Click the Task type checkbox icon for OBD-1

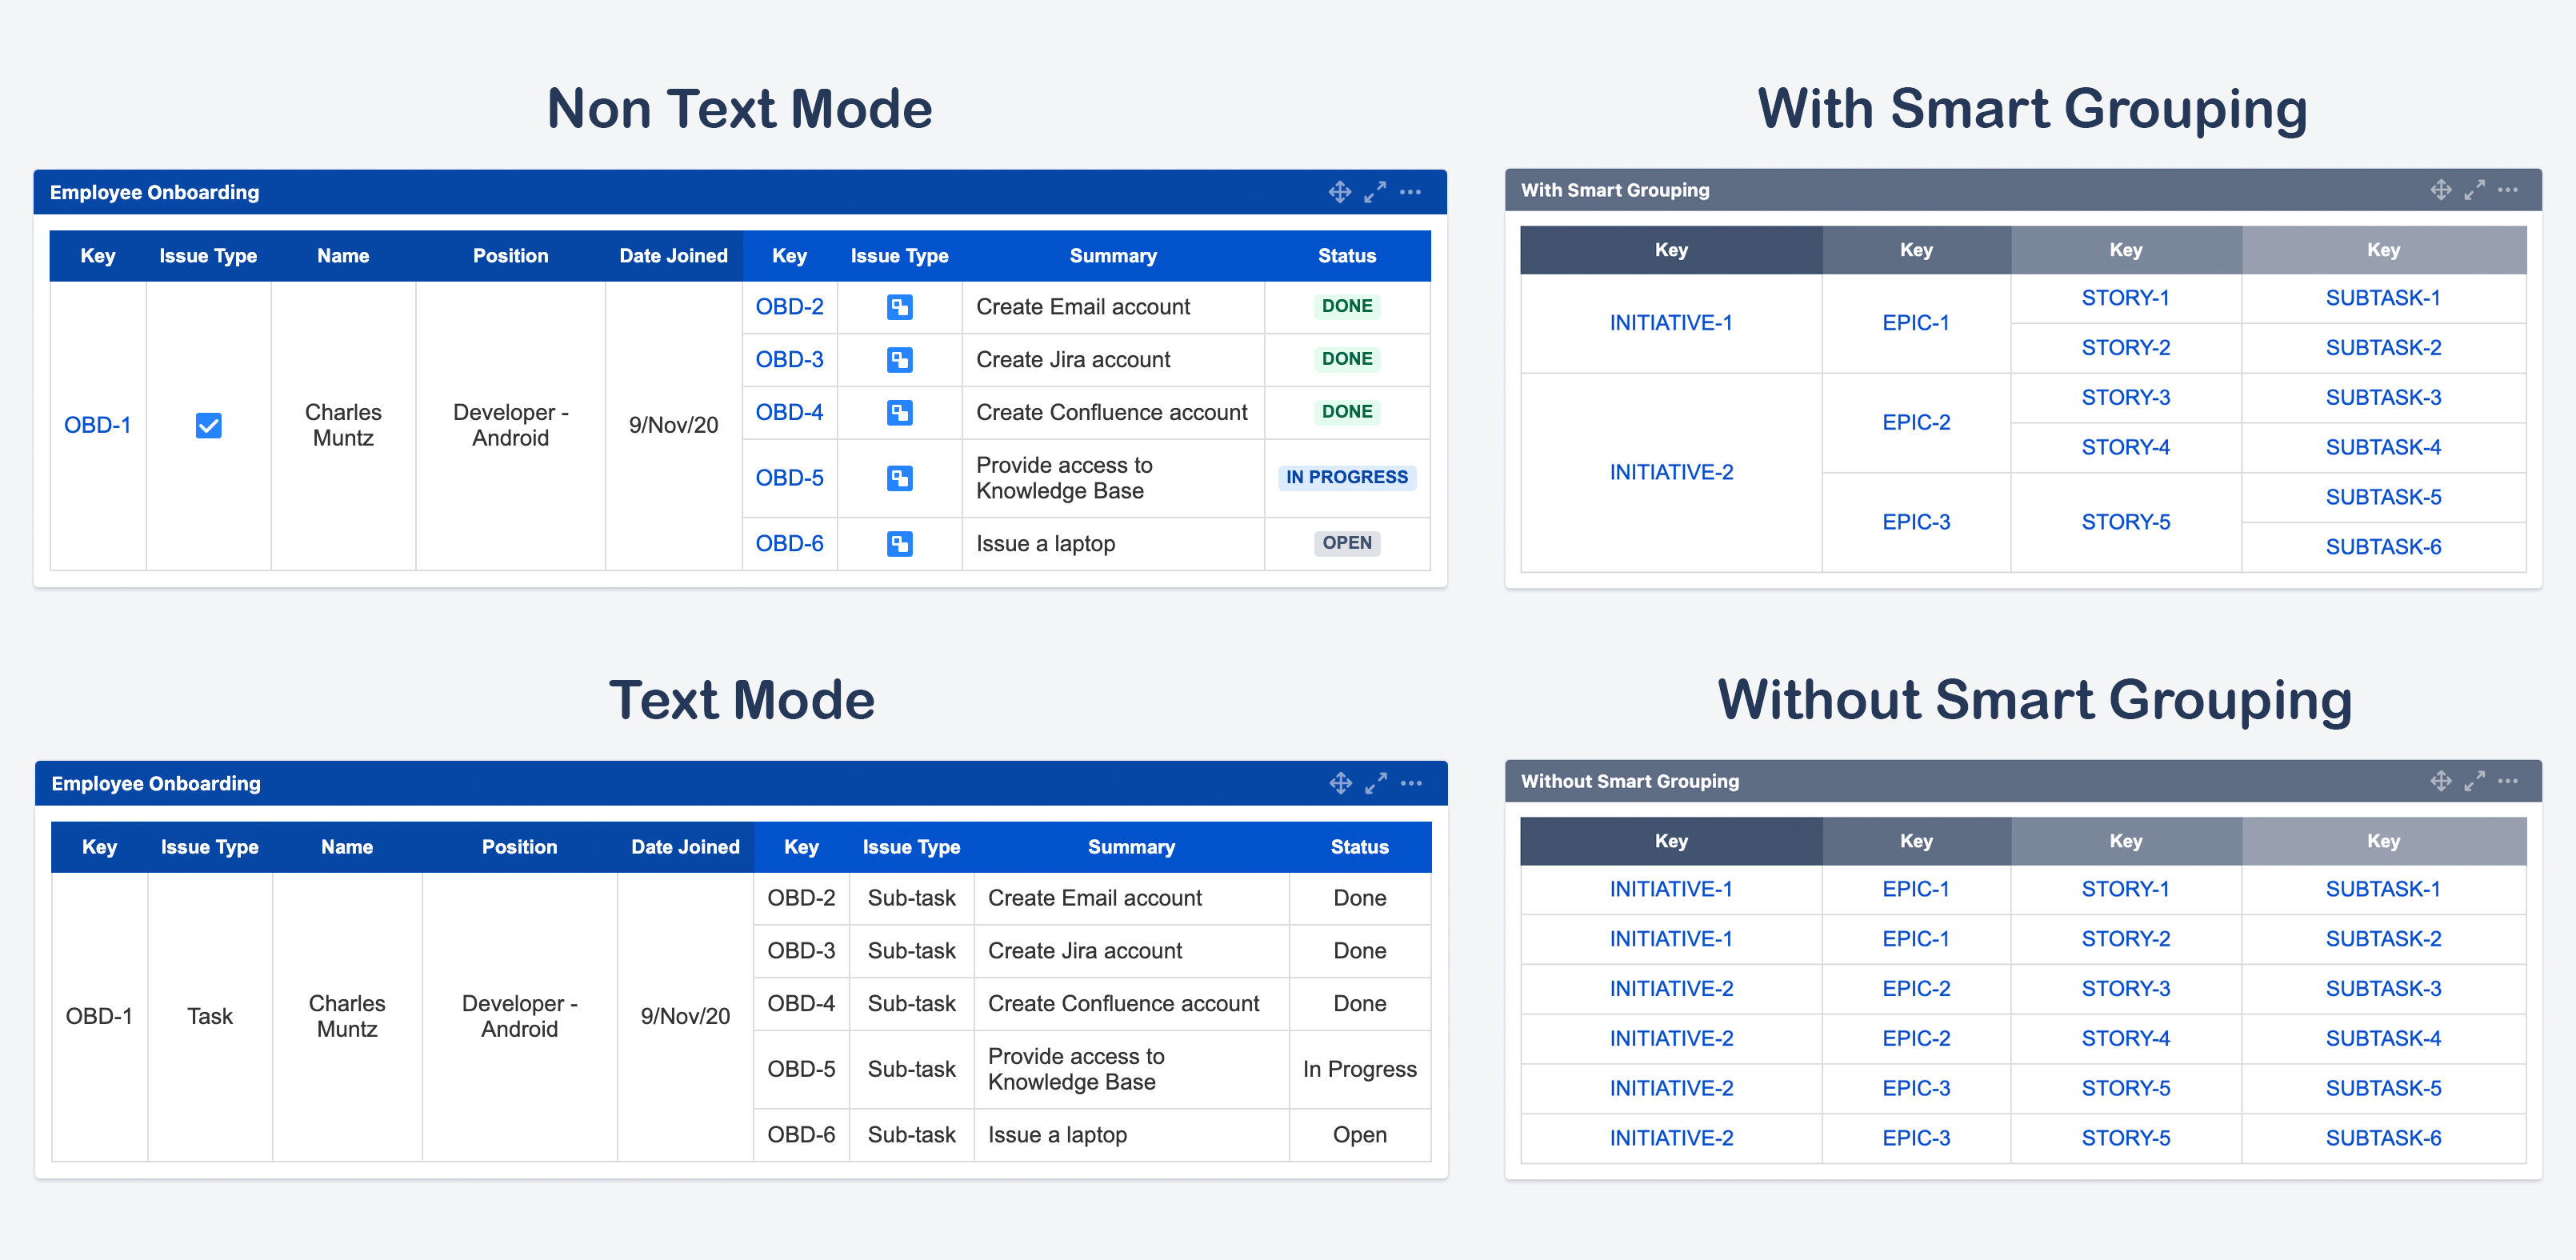click(x=208, y=426)
